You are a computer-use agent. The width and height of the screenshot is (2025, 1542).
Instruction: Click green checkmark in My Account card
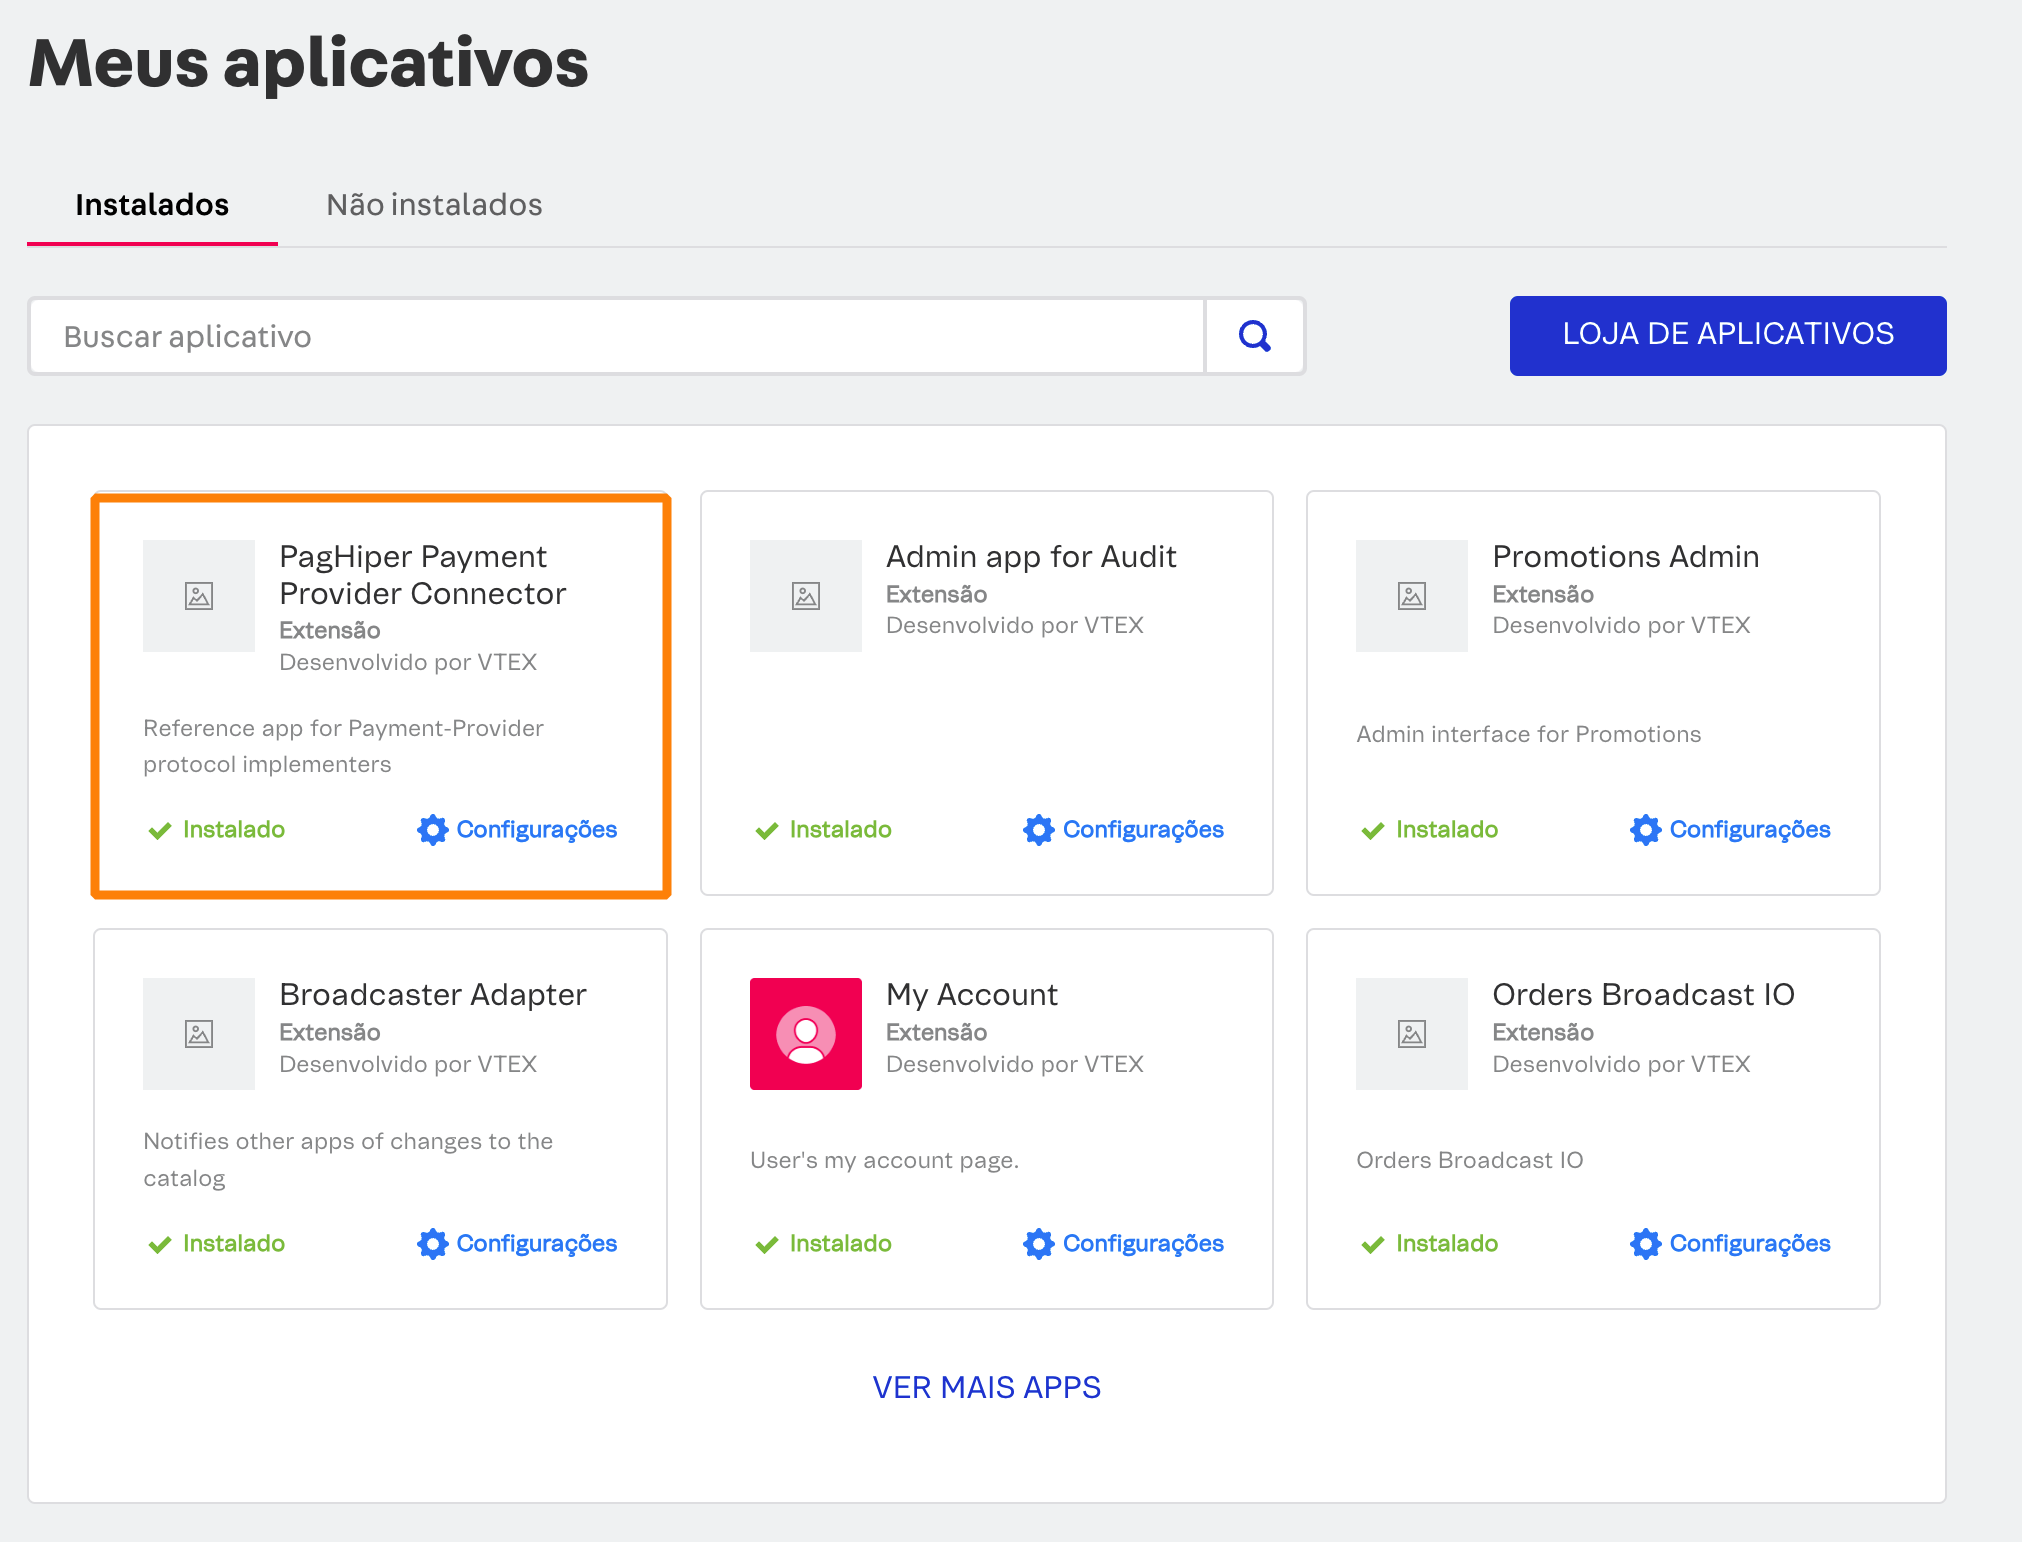click(x=767, y=1245)
